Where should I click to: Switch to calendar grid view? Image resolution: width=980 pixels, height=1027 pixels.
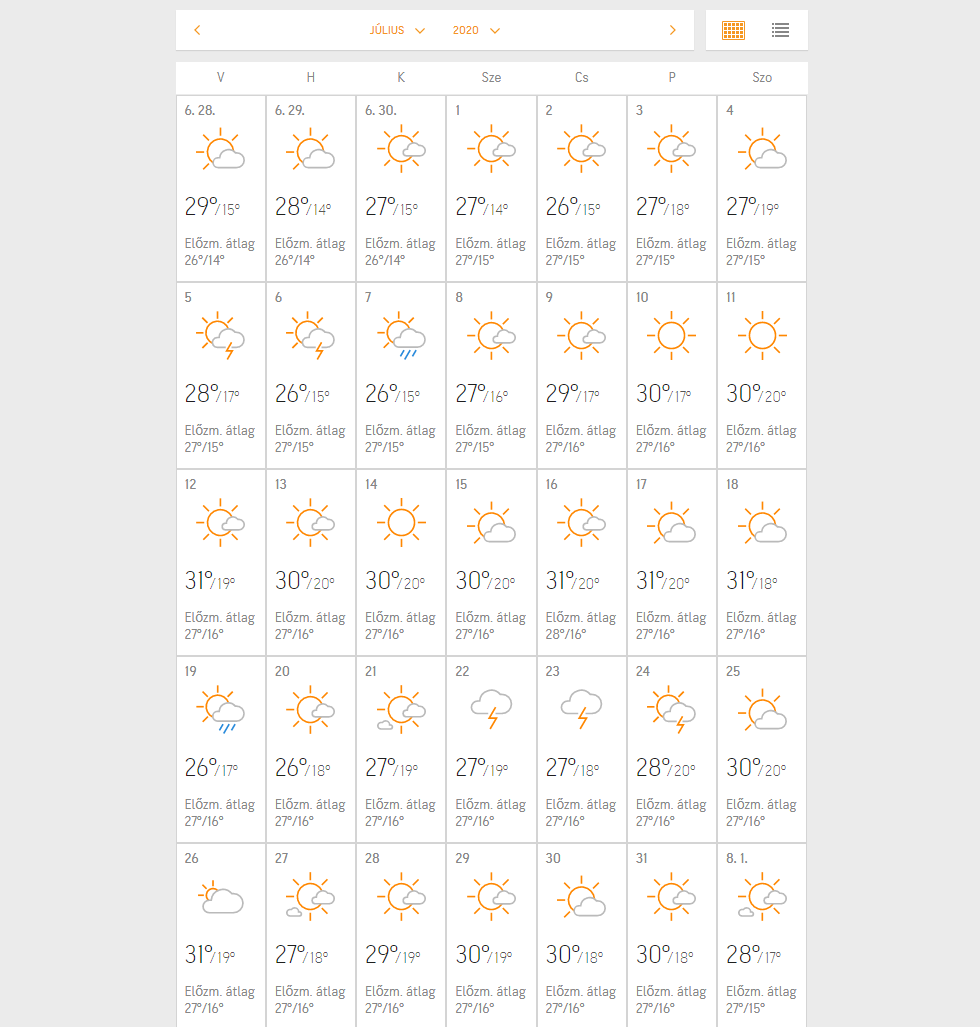pyautogui.click(x=733, y=30)
